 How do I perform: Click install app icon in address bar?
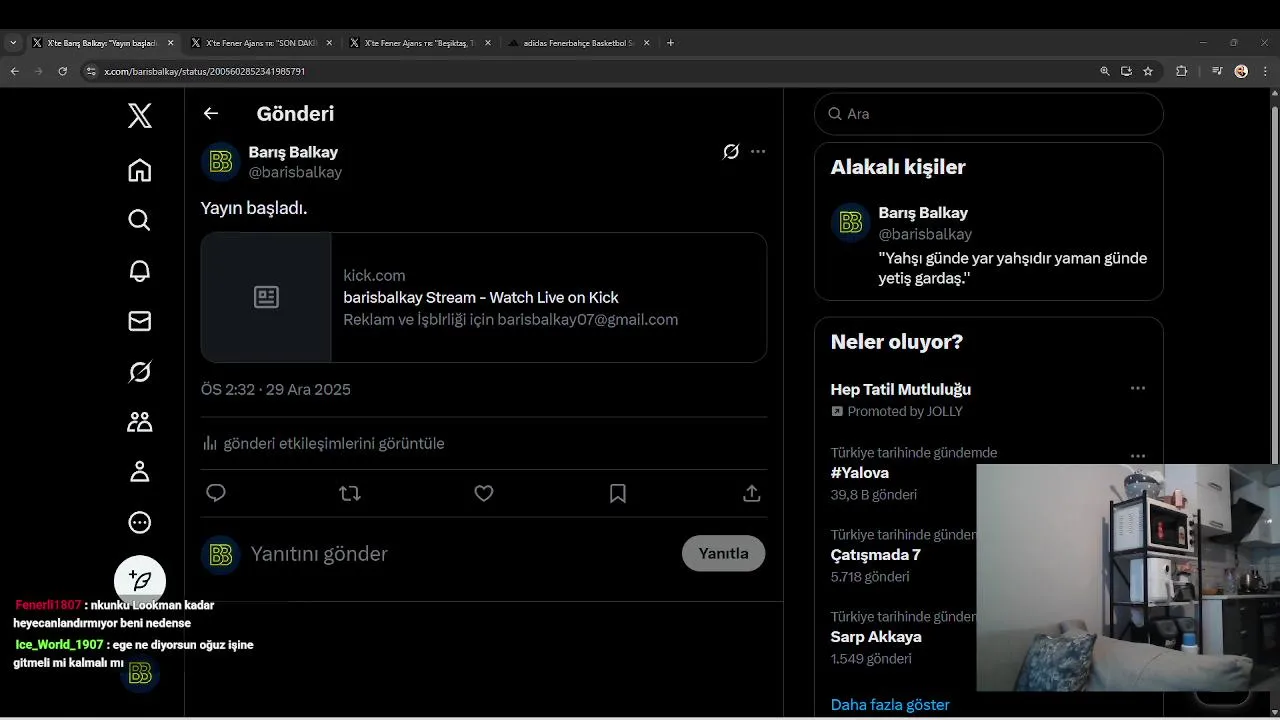[1126, 71]
